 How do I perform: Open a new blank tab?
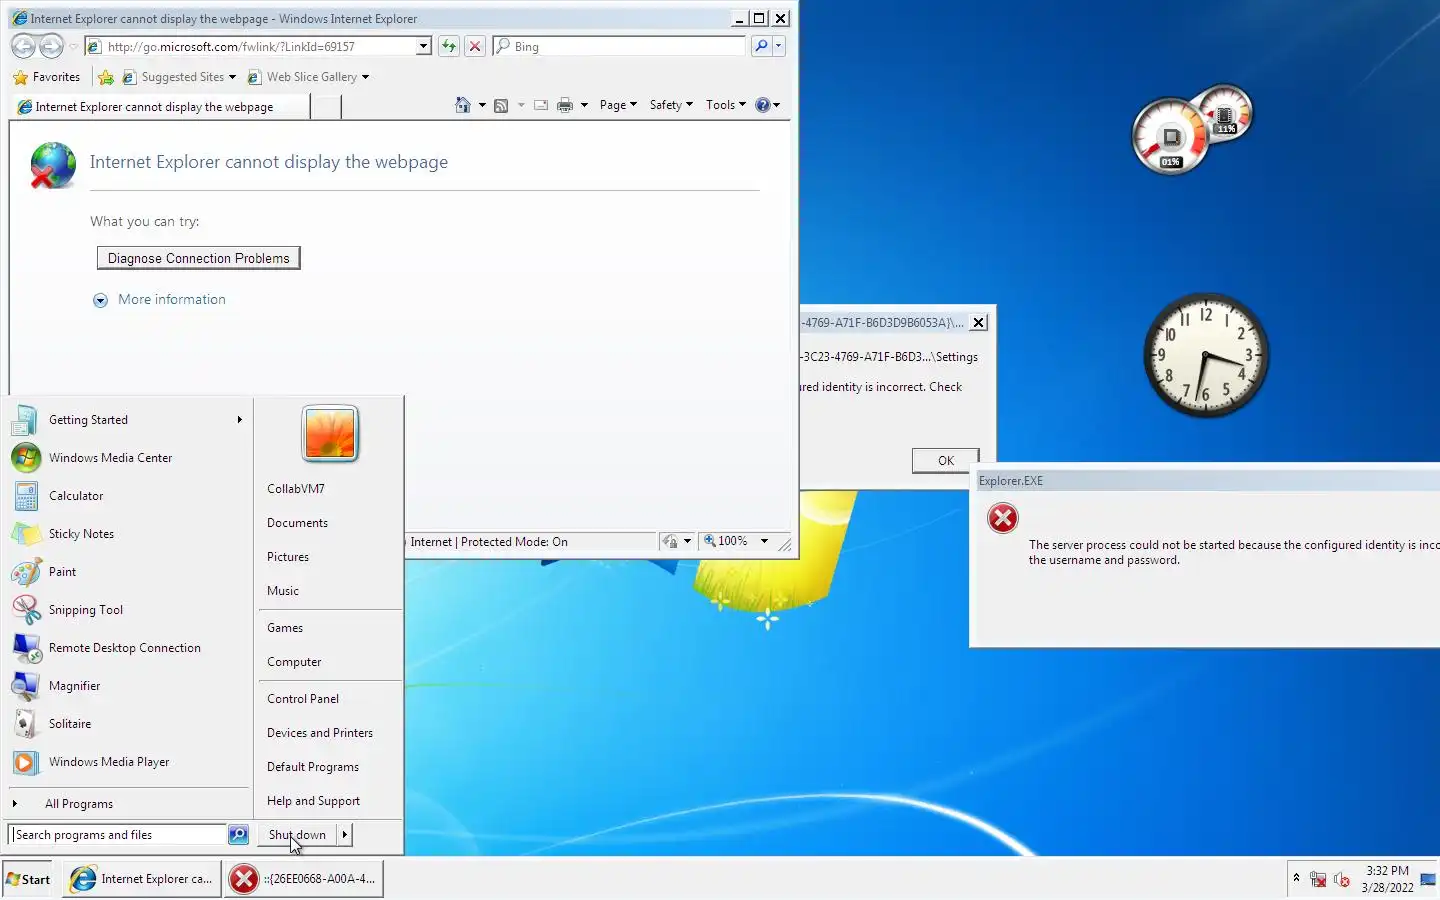tap(326, 107)
